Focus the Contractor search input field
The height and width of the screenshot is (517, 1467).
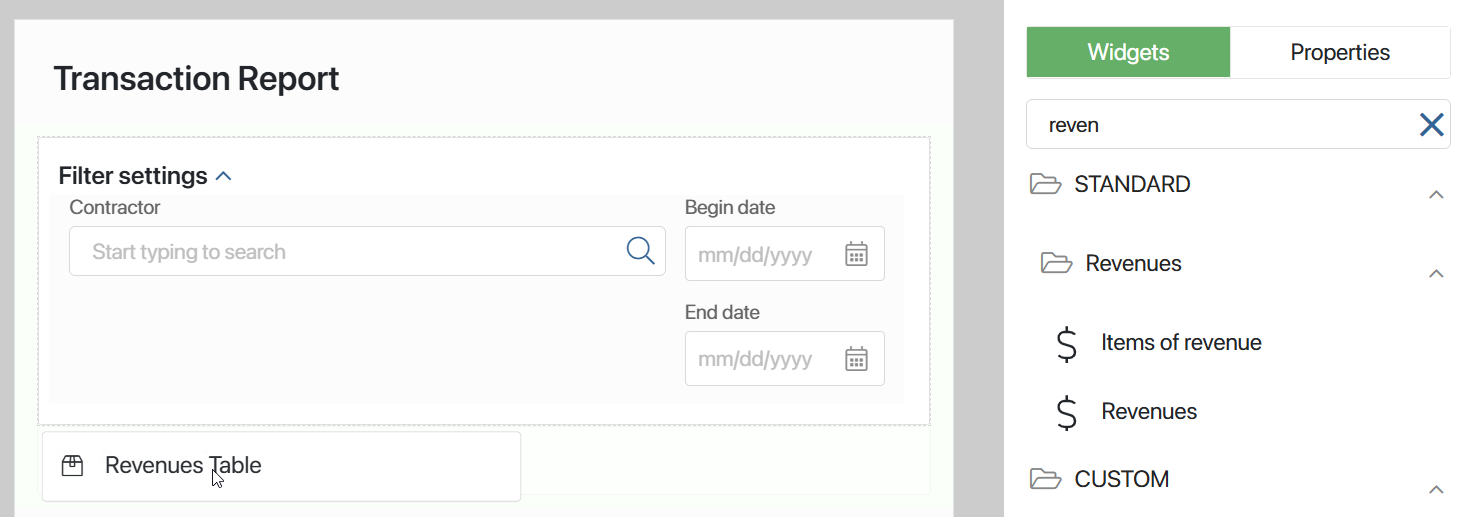tap(367, 251)
